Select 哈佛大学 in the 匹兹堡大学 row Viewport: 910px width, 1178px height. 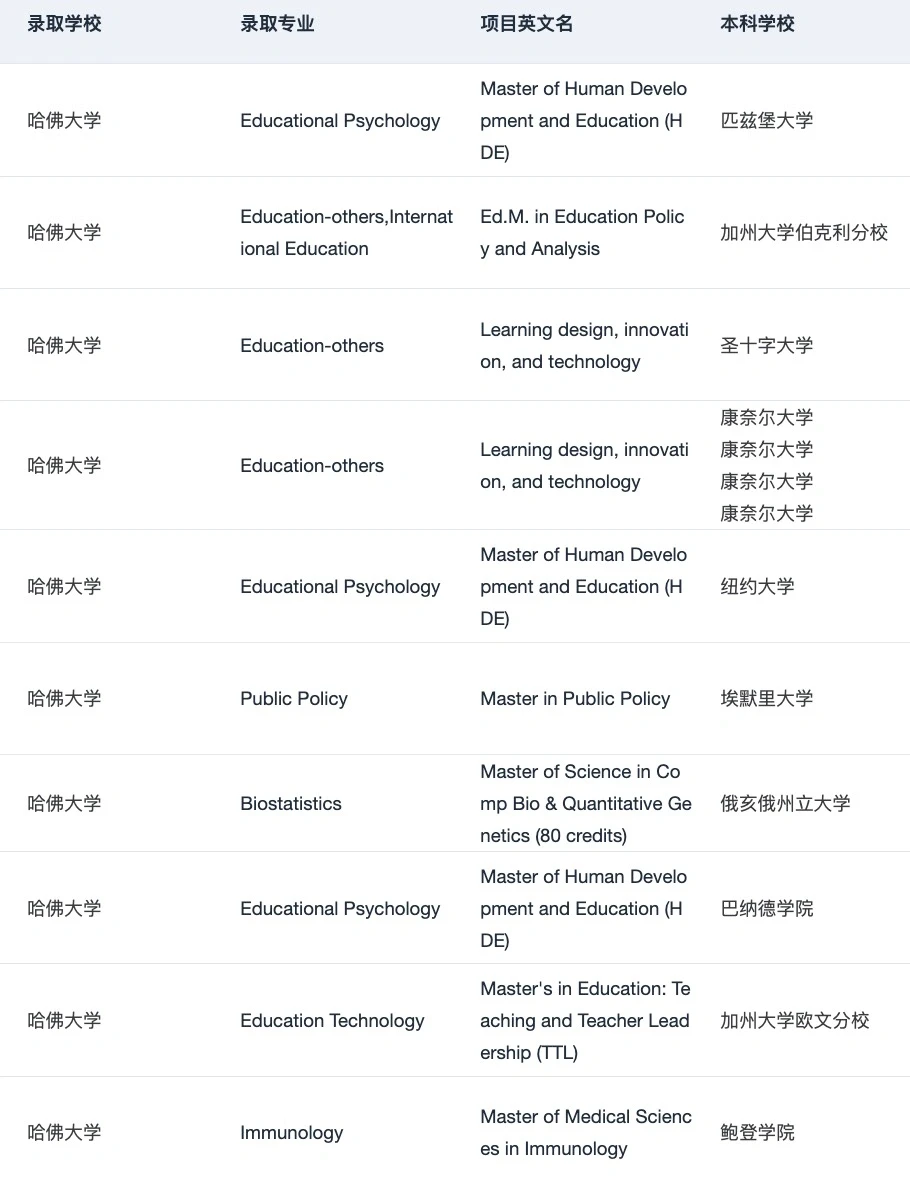click(65, 120)
